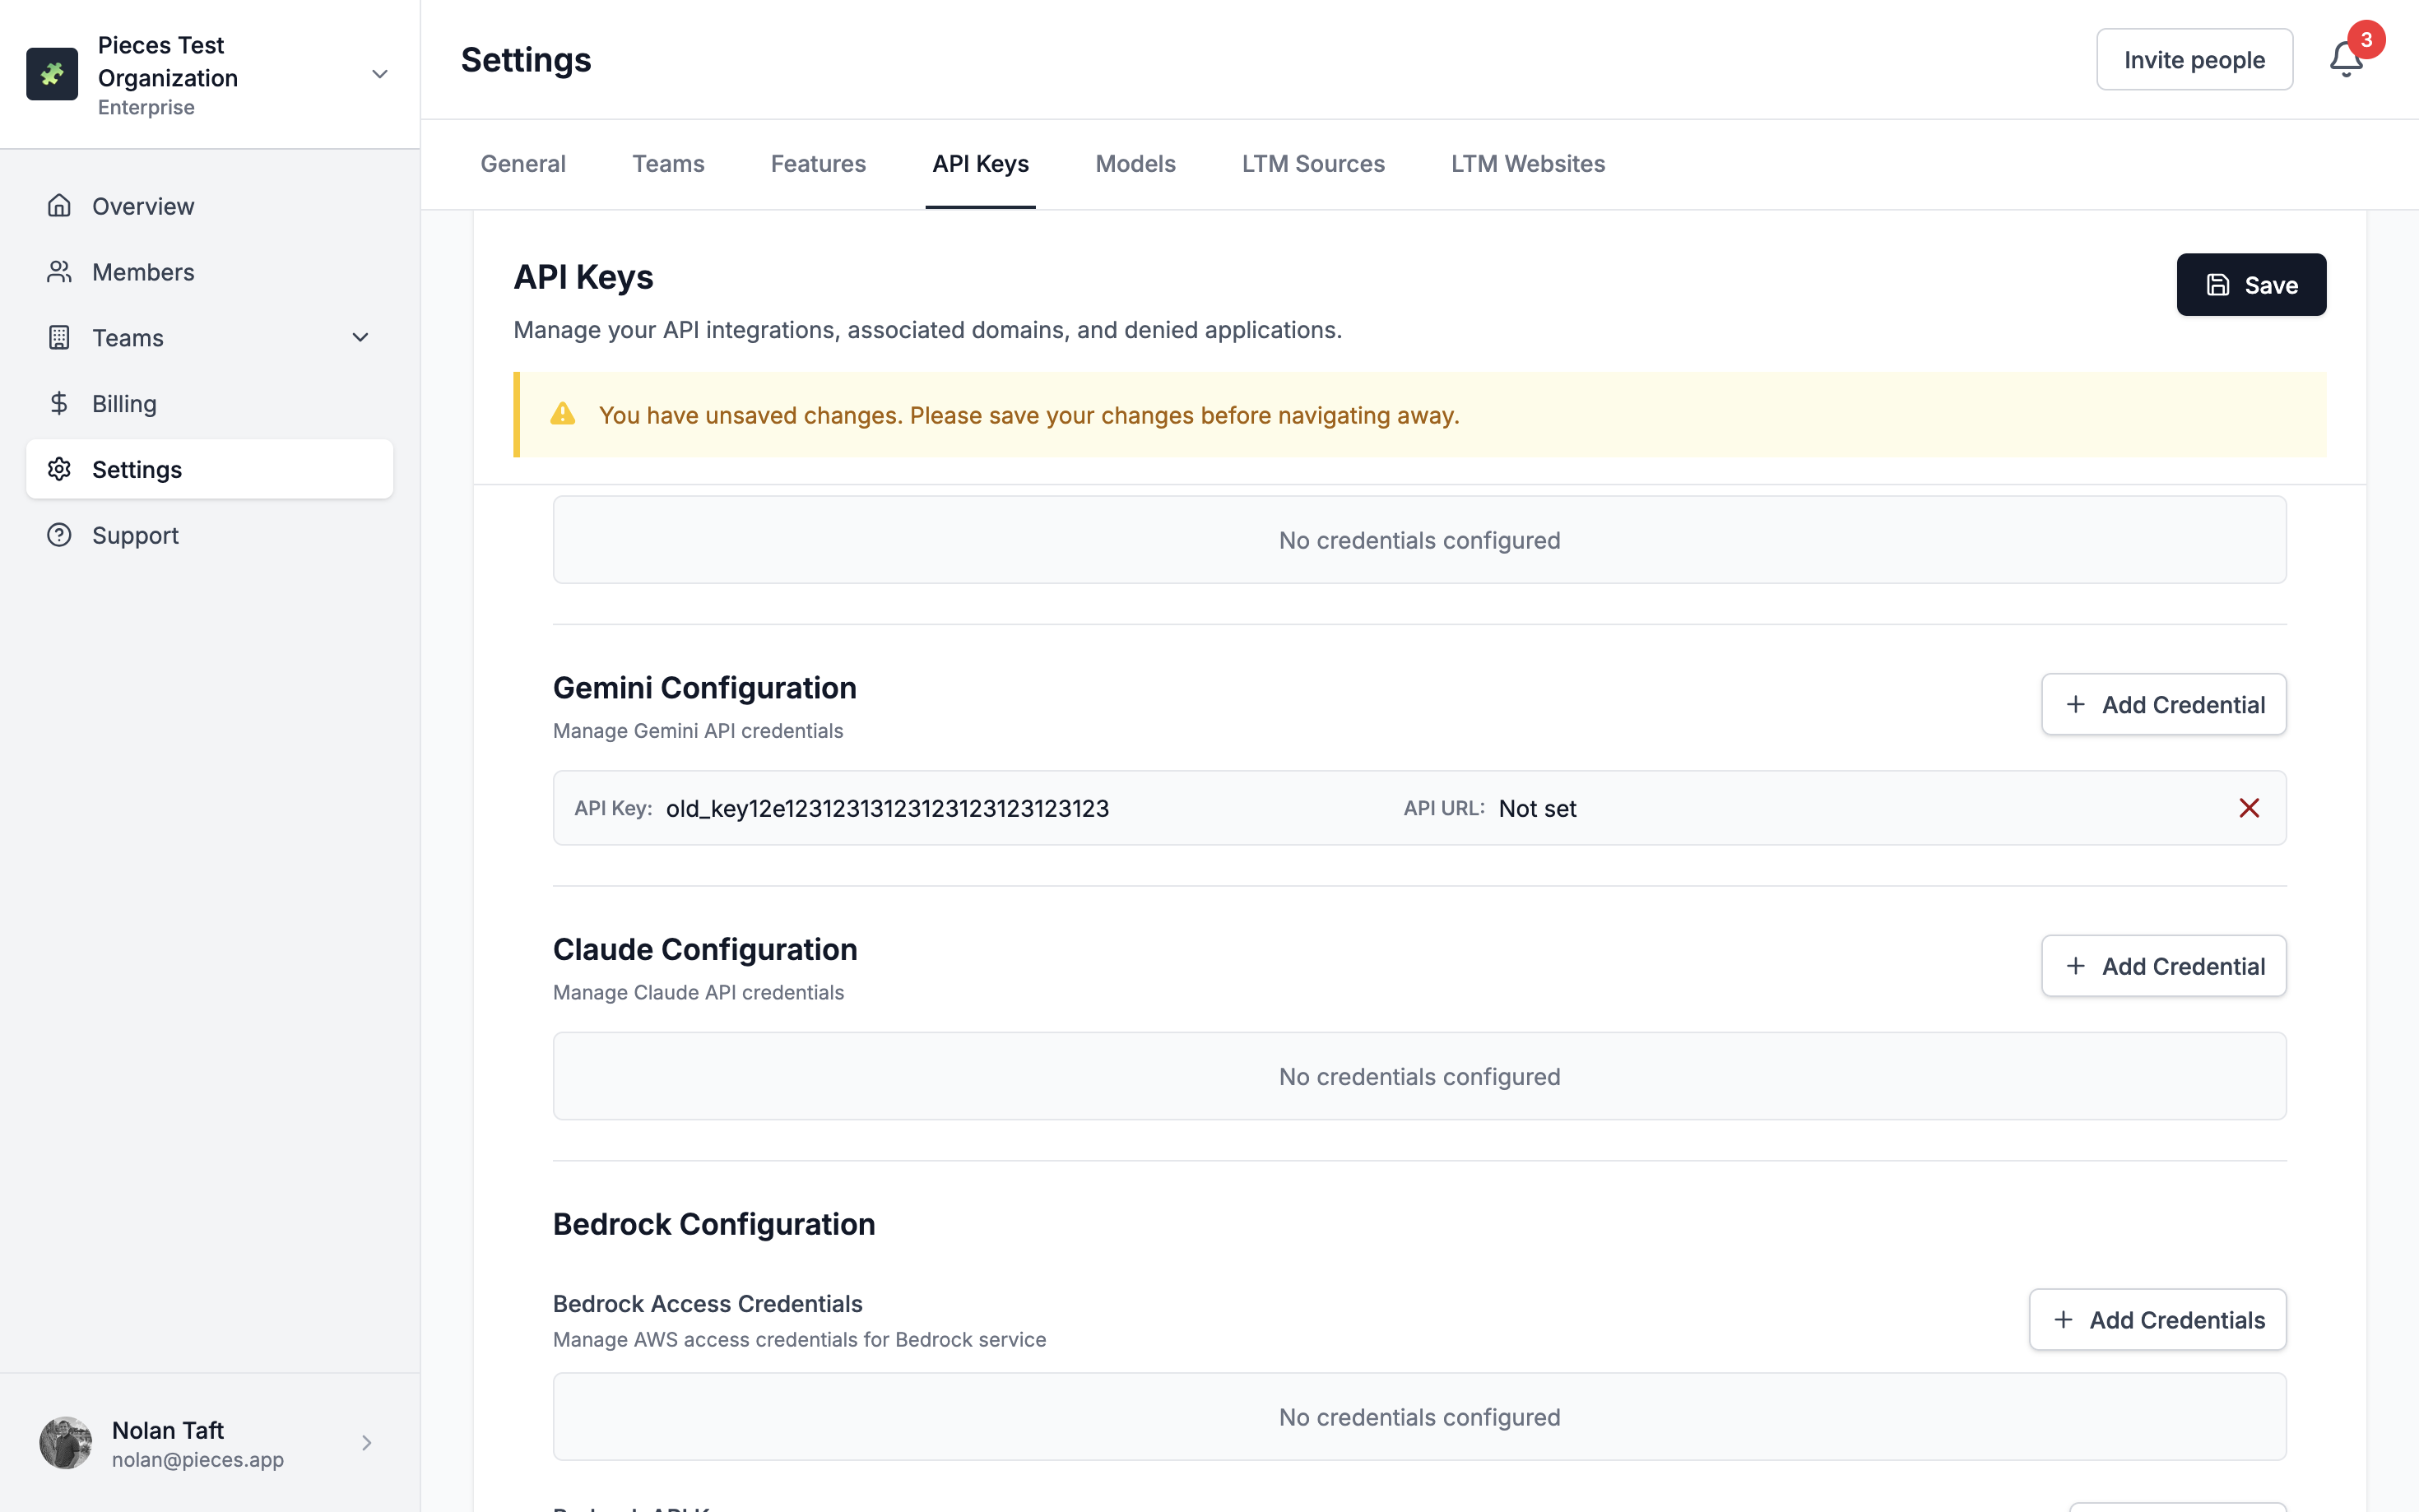Click the Invite people button
The width and height of the screenshot is (2419, 1512).
tap(2193, 60)
